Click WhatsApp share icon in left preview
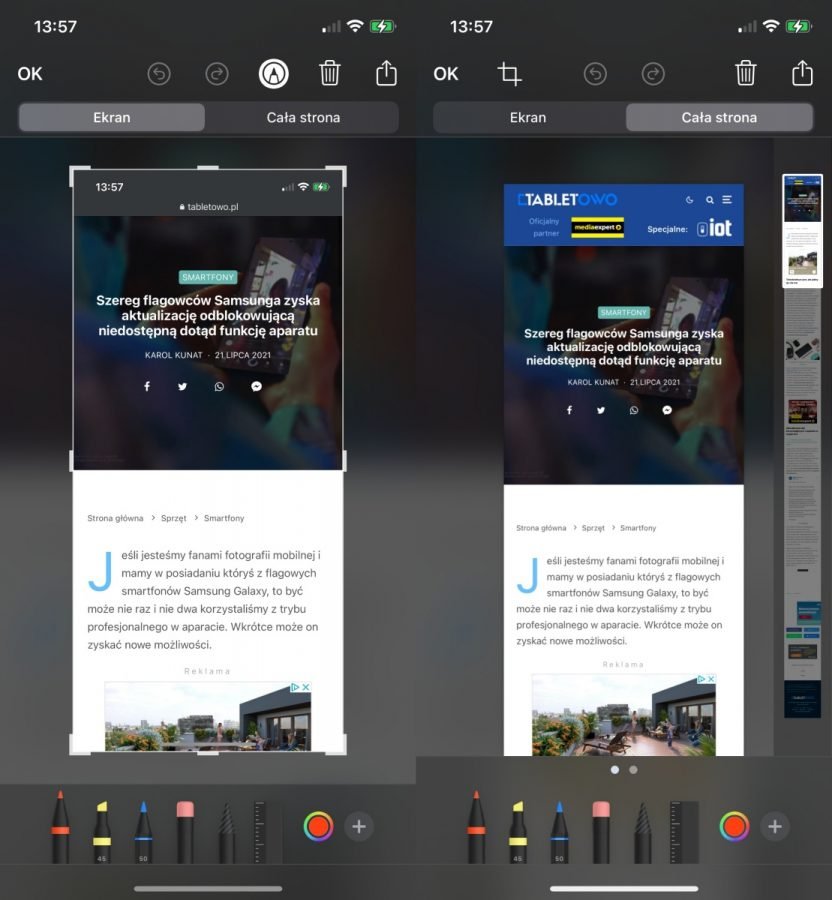832x900 pixels. [x=219, y=386]
